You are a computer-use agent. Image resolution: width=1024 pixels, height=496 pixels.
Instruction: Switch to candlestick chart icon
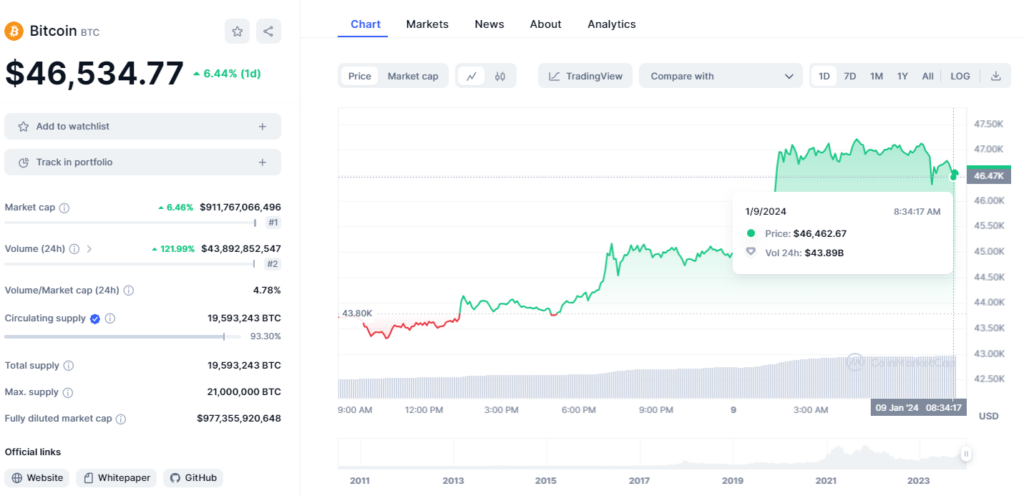point(501,76)
